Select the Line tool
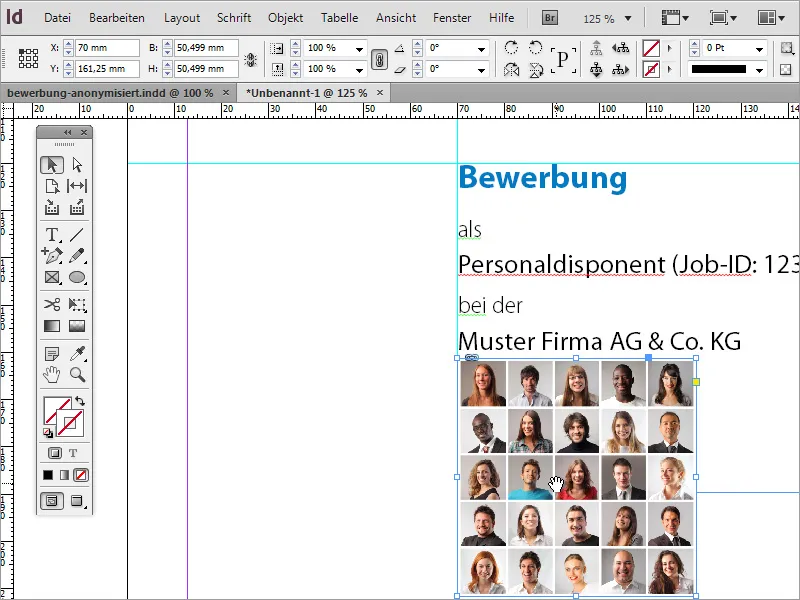 pos(77,235)
